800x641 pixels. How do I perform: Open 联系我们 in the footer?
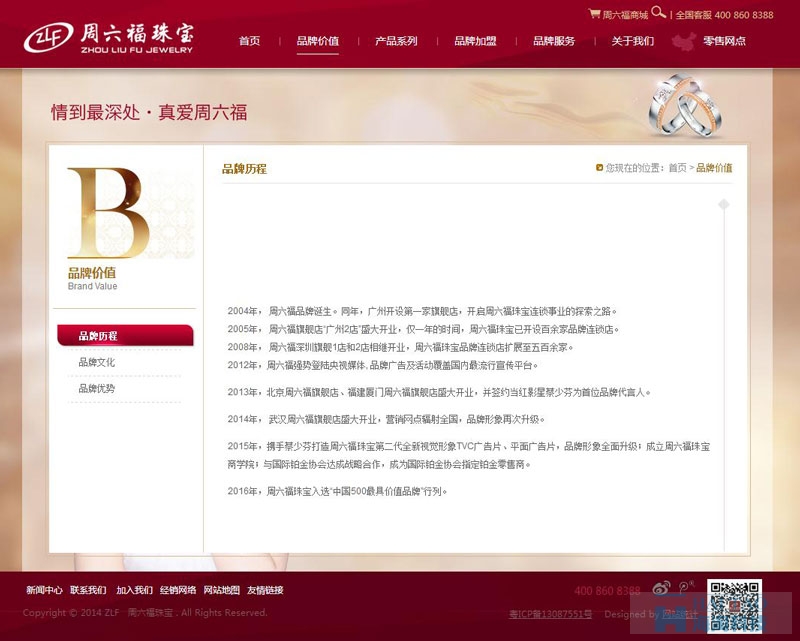[88, 590]
